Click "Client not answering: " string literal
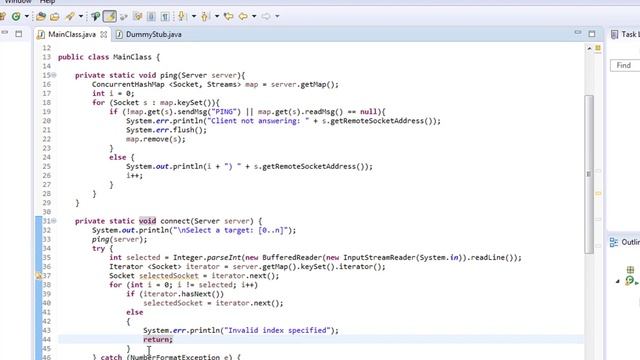The height and width of the screenshot is (360, 640). pyautogui.click(x=259, y=121)
